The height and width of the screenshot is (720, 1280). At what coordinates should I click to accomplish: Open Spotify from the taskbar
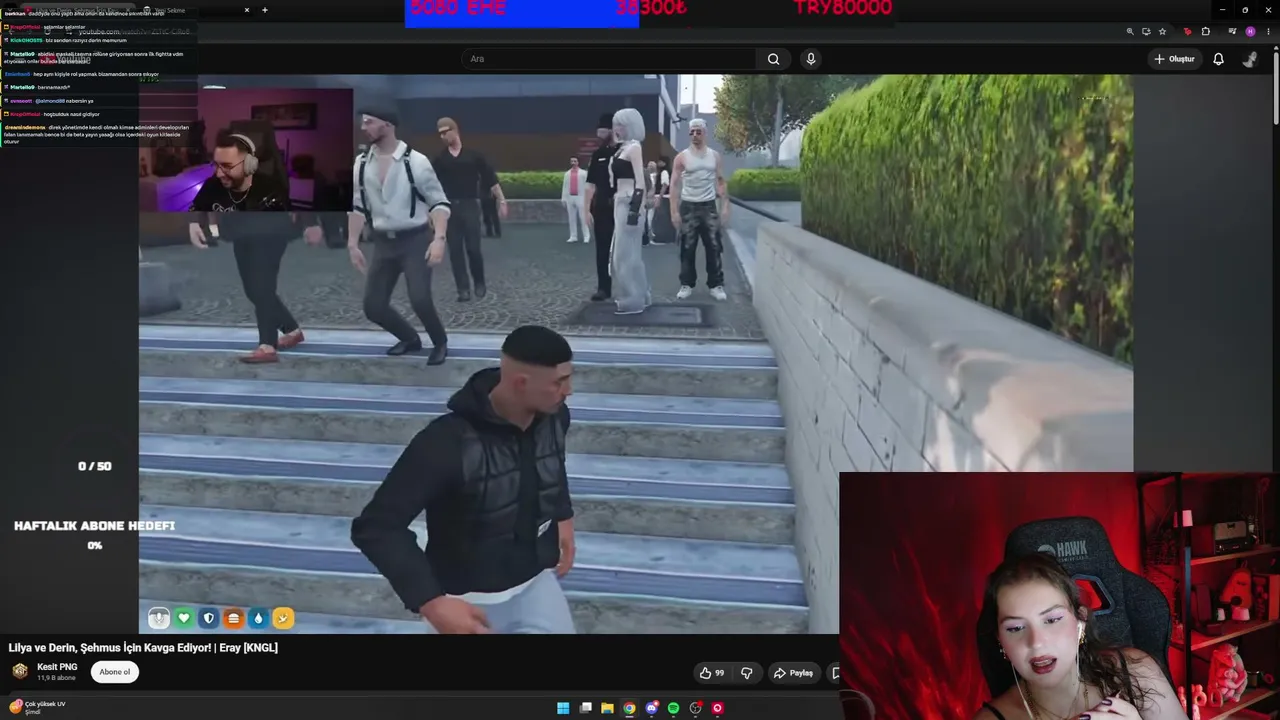(x=673, y=708)
